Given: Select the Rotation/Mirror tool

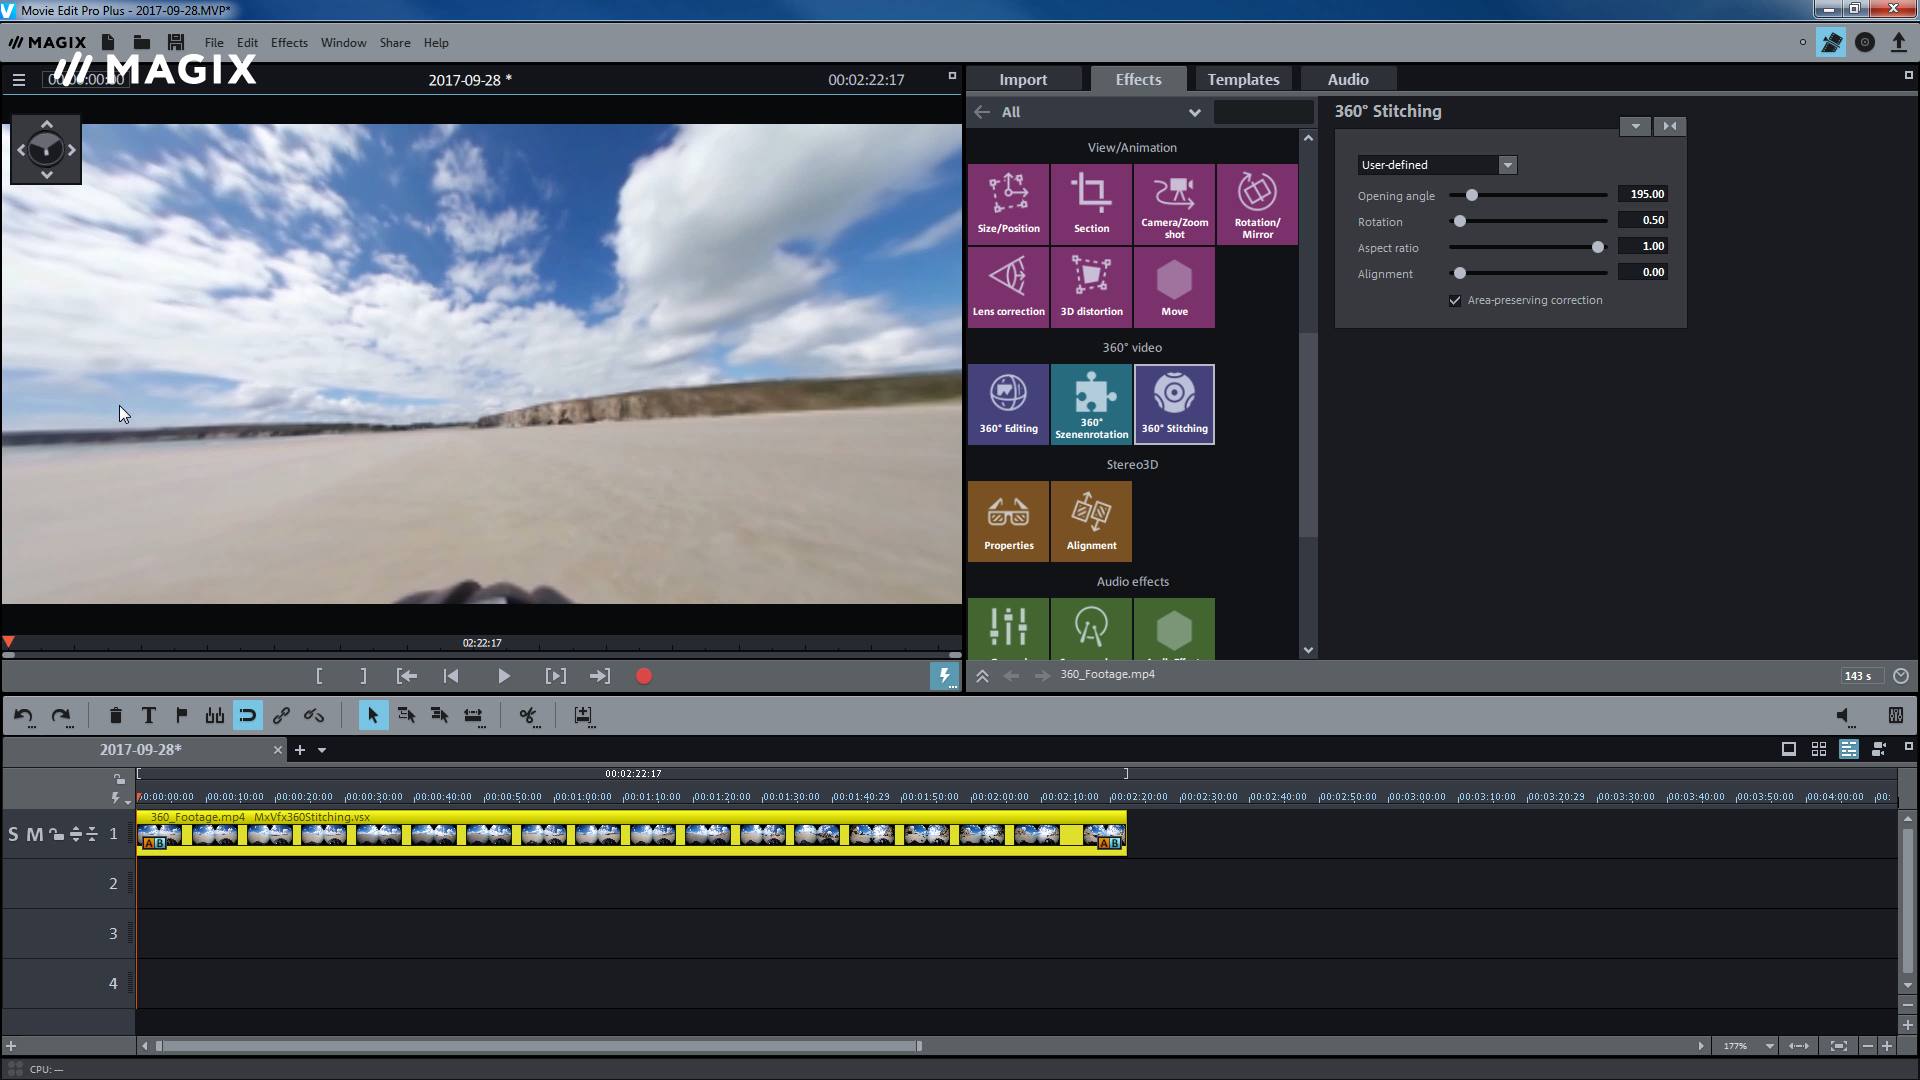Looking at the screenshot, I should click(1257, 204).
